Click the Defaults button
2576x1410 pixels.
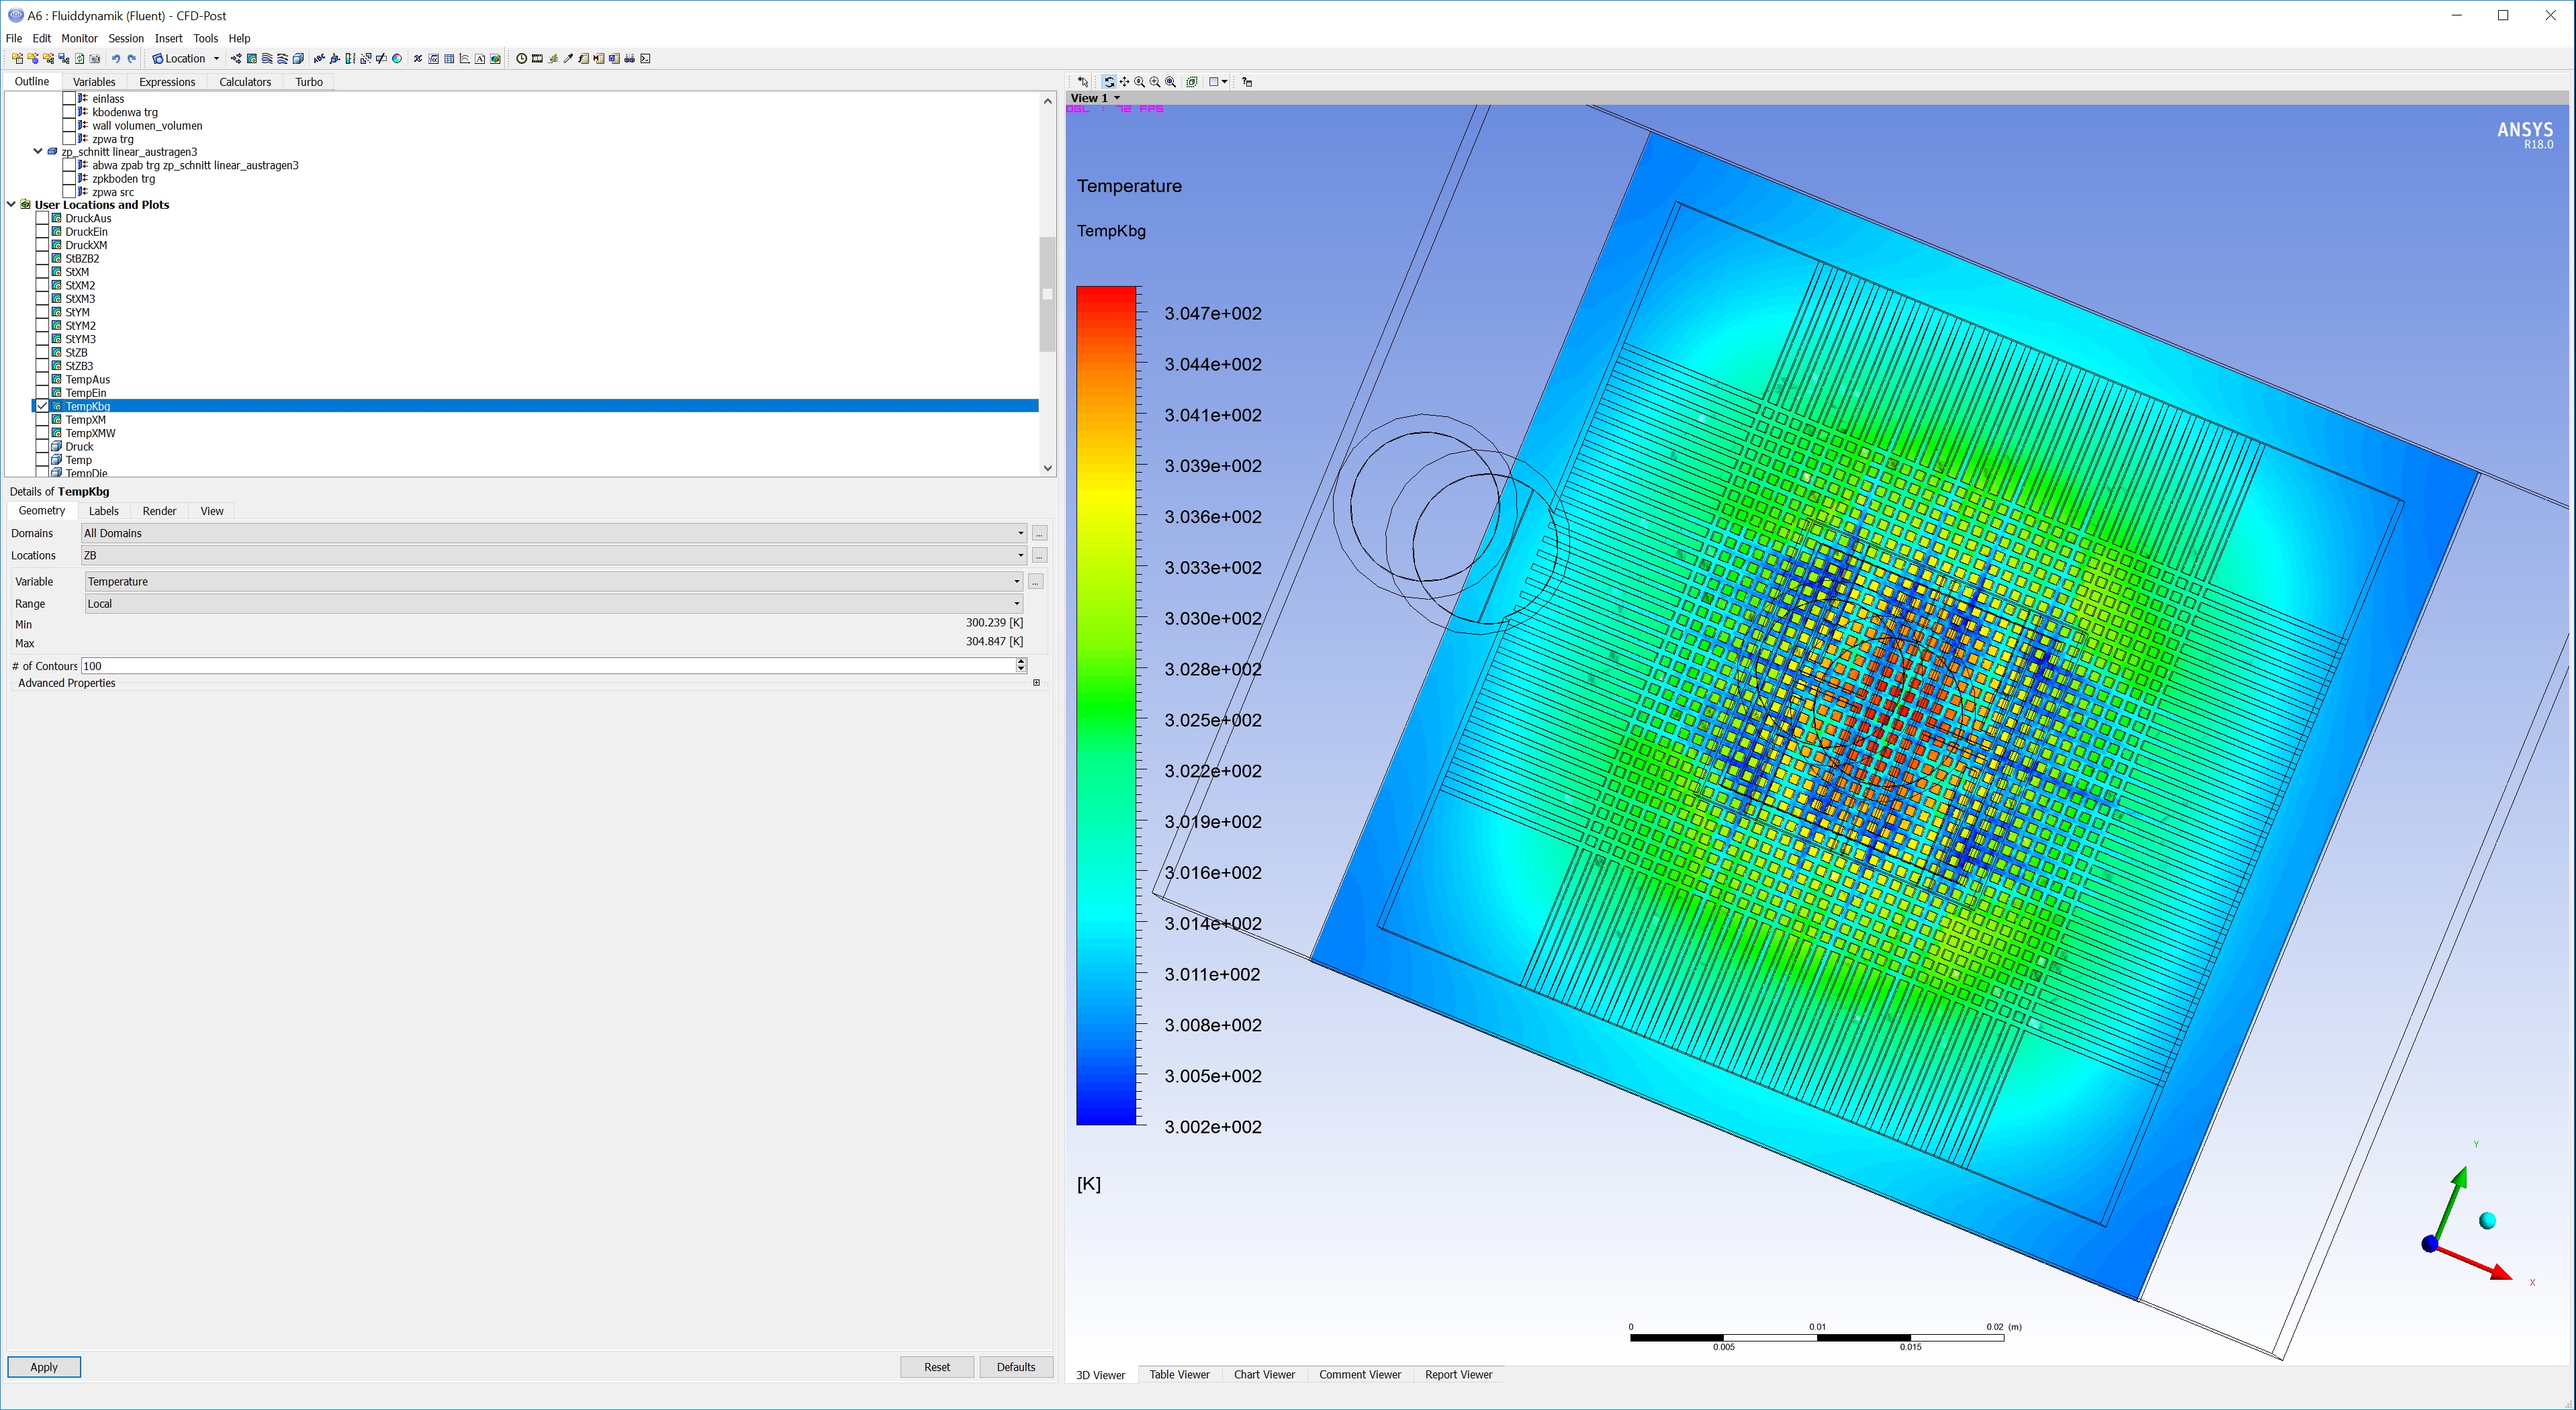tap(1015, 1367)
